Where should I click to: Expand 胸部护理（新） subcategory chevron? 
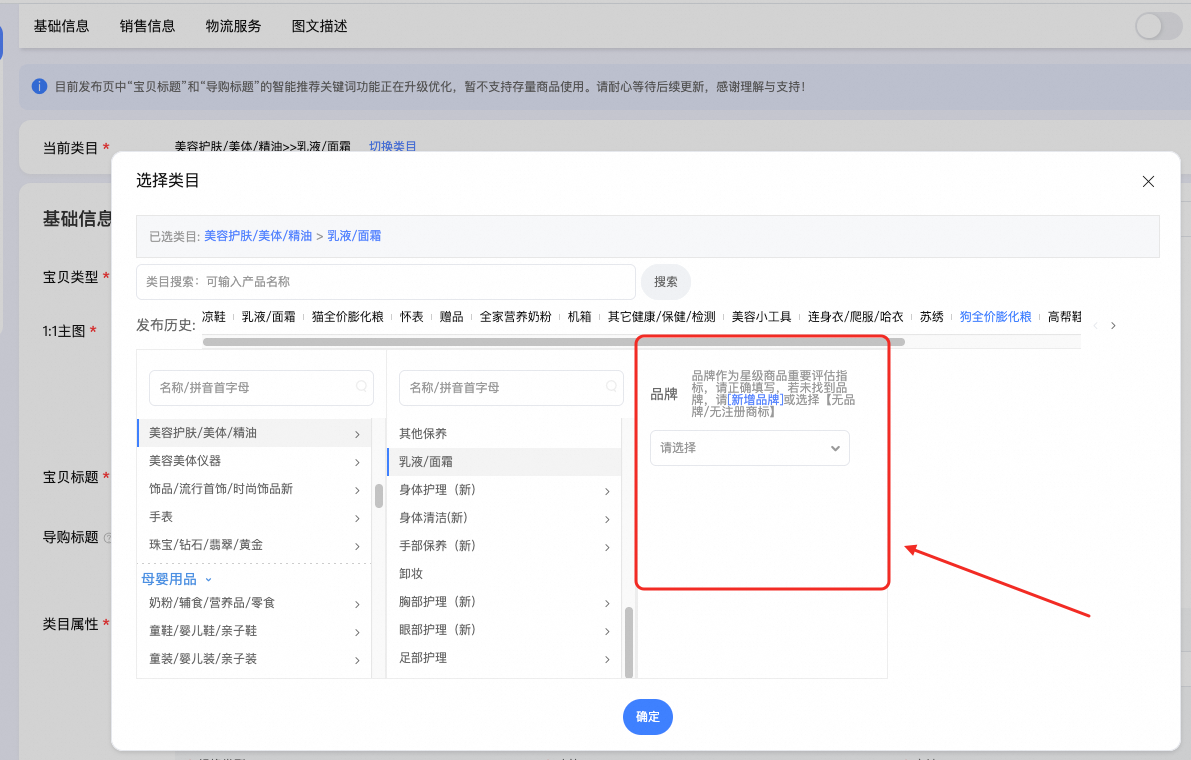pos(607,603)
